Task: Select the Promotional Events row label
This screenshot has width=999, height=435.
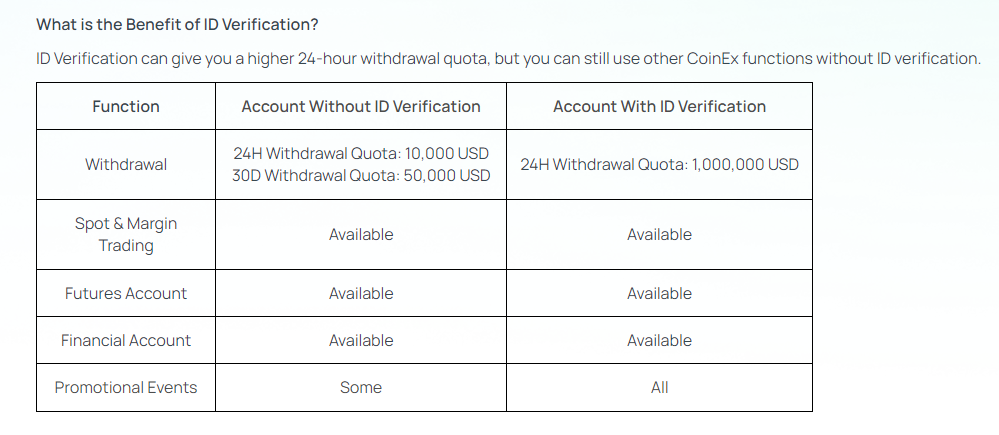Action: [126, 387]
